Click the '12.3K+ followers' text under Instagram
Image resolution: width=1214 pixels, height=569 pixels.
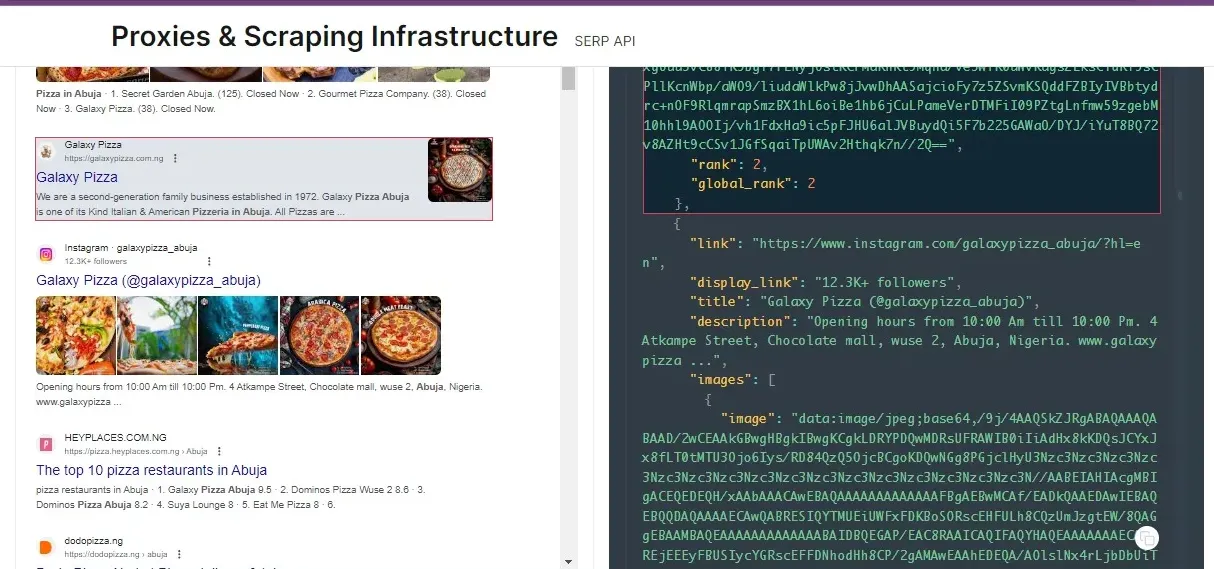[x=96, y=261]
